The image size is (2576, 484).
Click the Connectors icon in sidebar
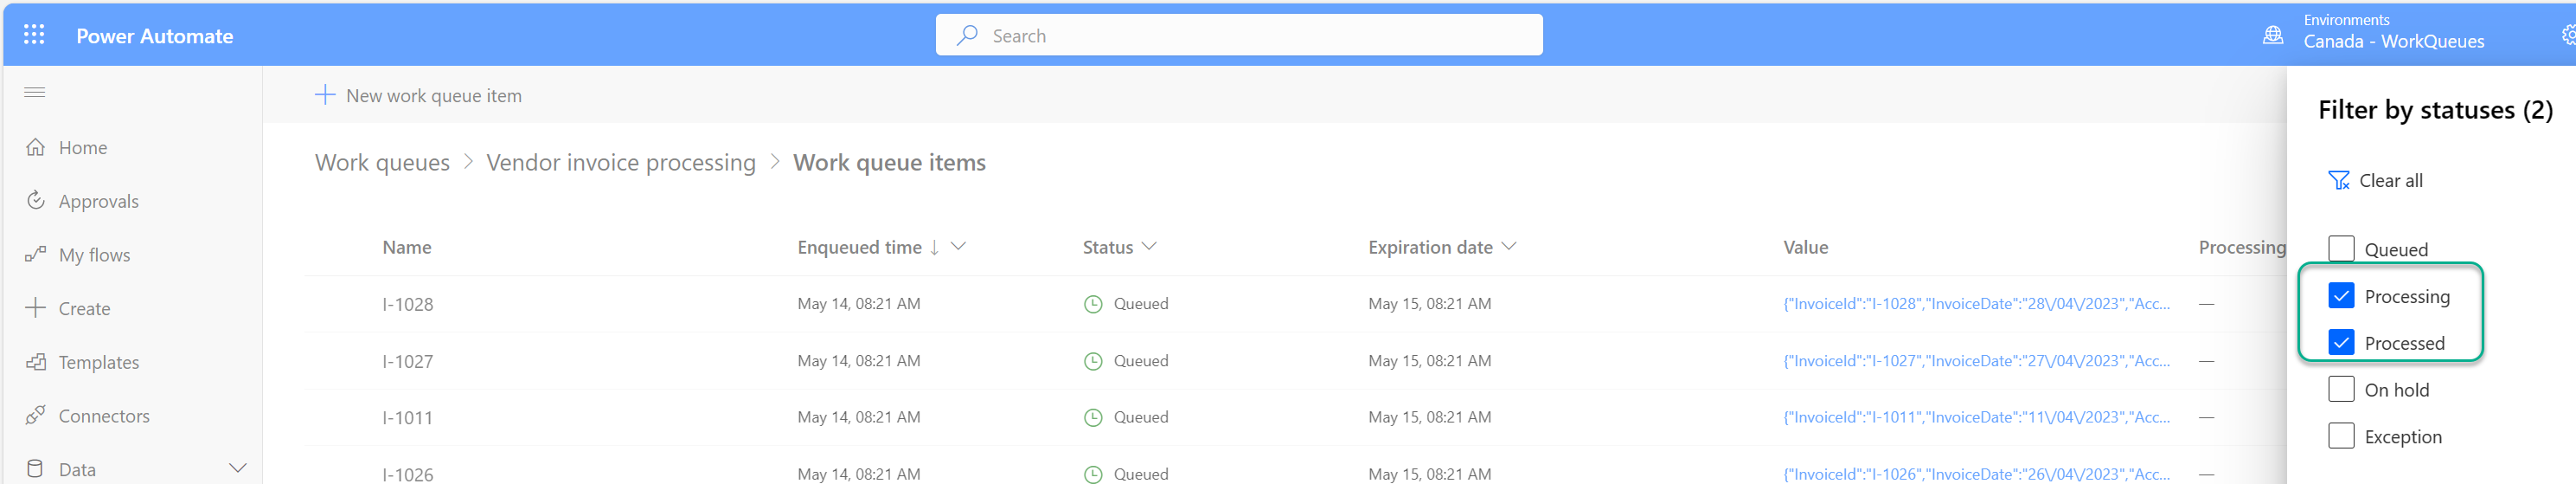coord(36,415)
